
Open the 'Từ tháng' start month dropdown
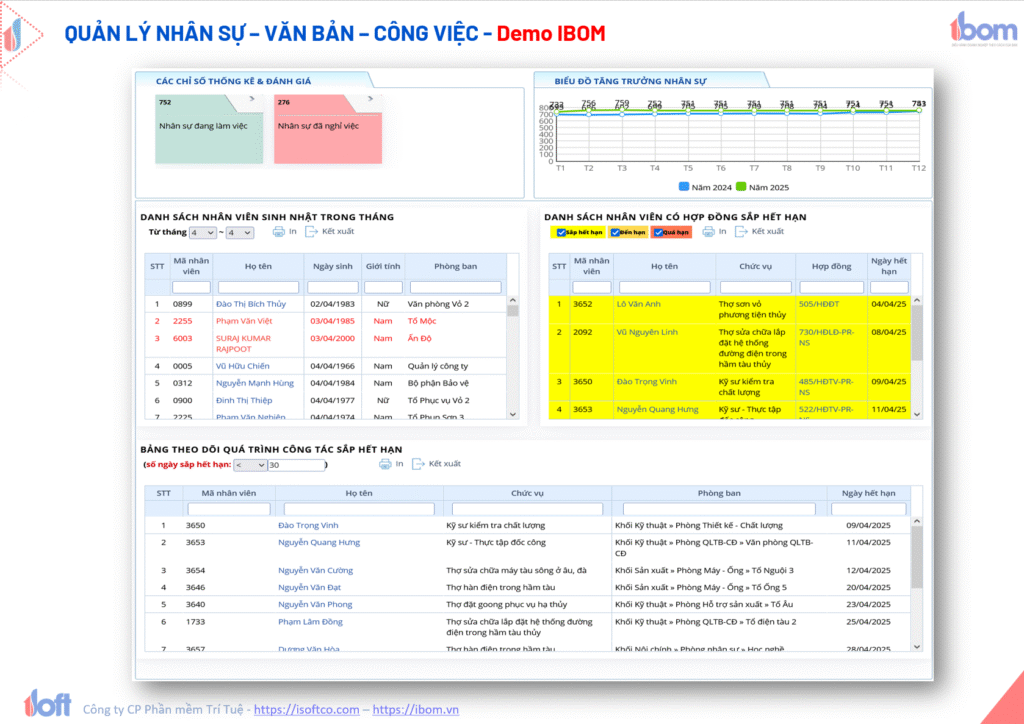(x=202, y=232)
